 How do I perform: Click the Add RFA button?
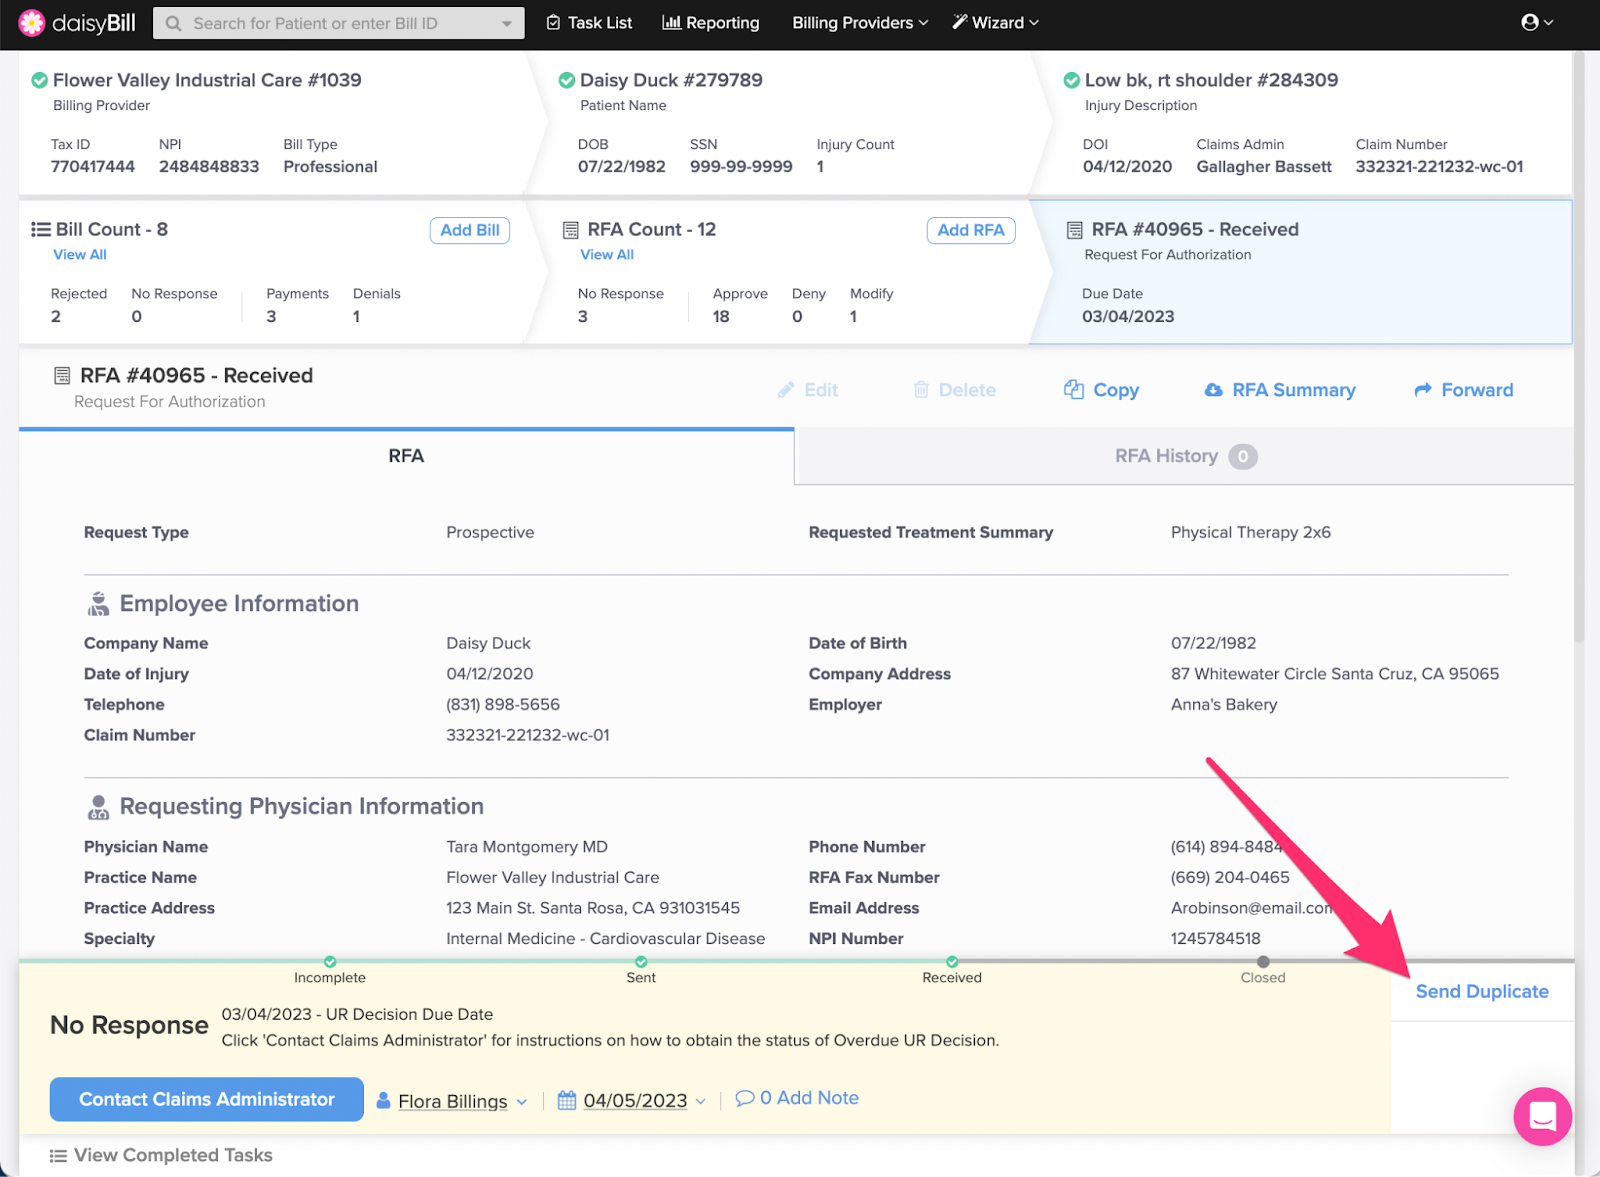(x=971, y=230)
